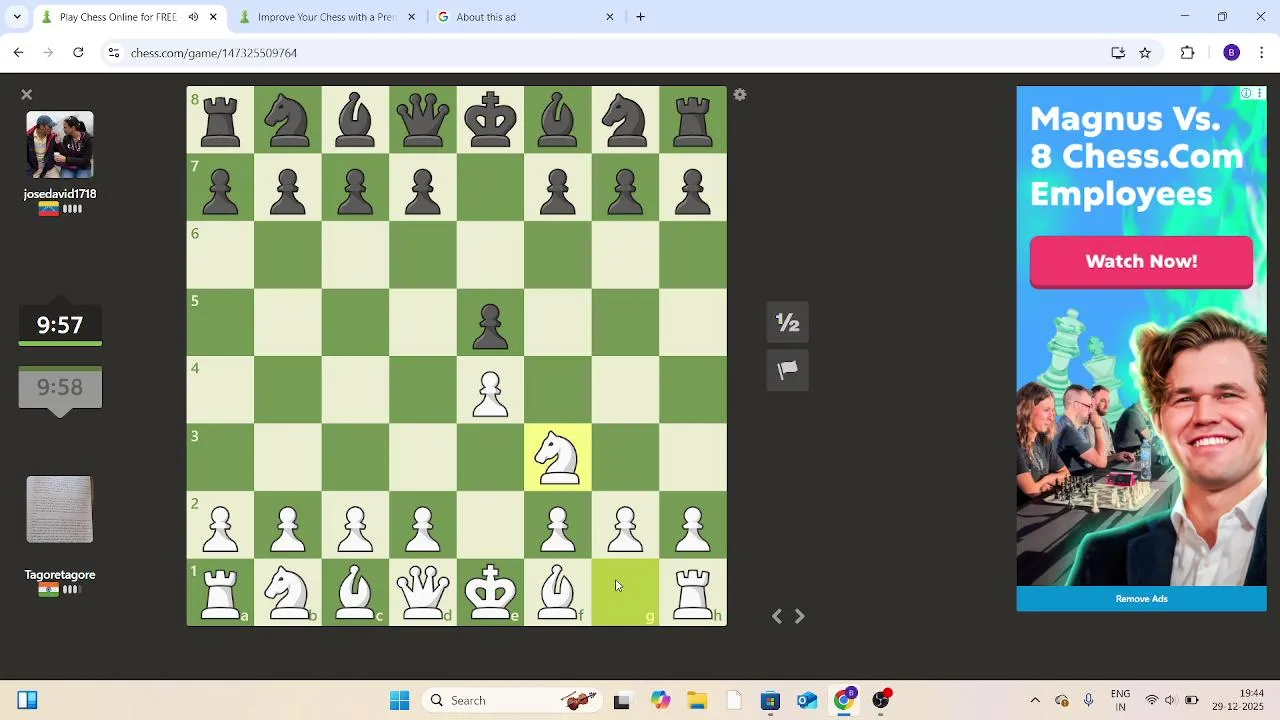Go to next move arrow
The width and height of the screenshot is (1280, 720).
799,617
